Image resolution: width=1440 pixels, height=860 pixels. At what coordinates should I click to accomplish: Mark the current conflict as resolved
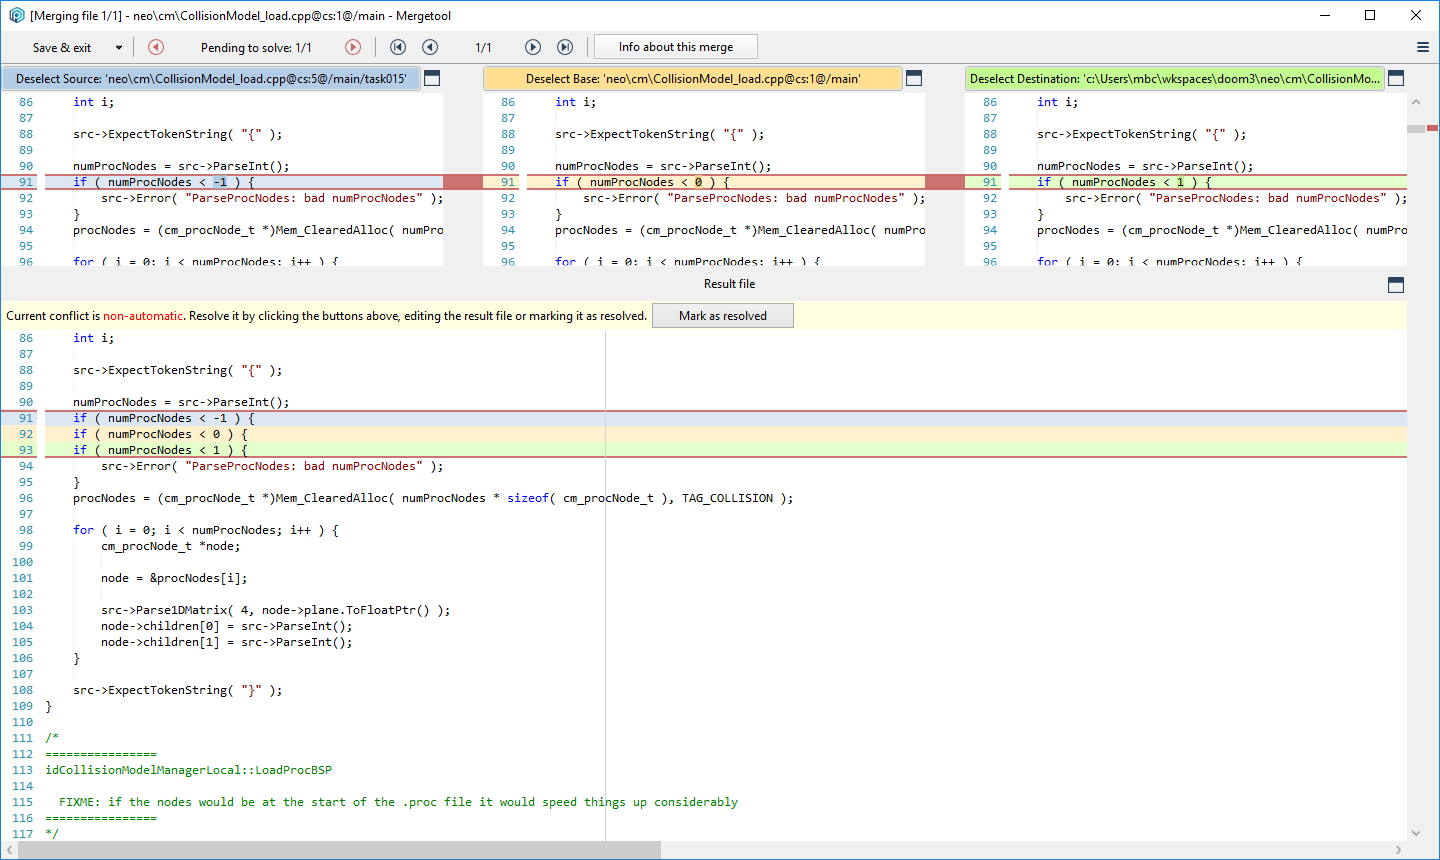(722, 315)
